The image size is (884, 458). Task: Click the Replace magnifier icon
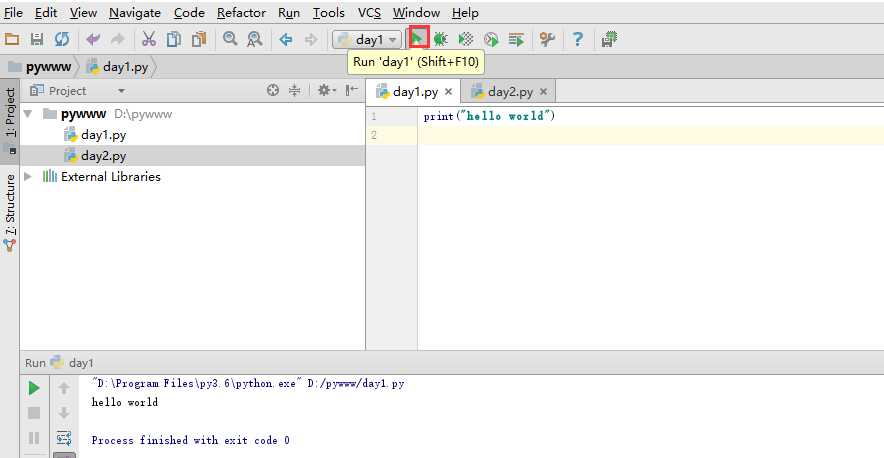[x=255, y=39]
